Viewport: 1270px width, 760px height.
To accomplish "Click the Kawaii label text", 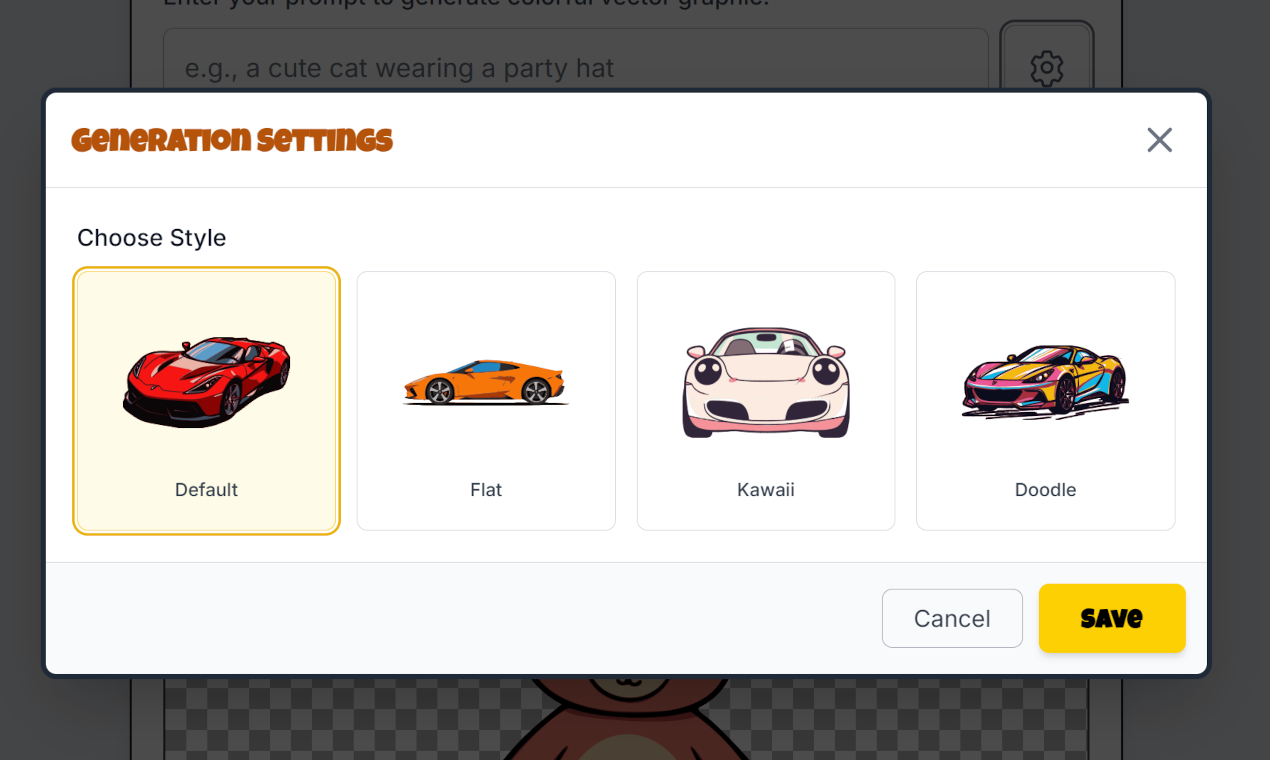I will (x=766, y=490).
